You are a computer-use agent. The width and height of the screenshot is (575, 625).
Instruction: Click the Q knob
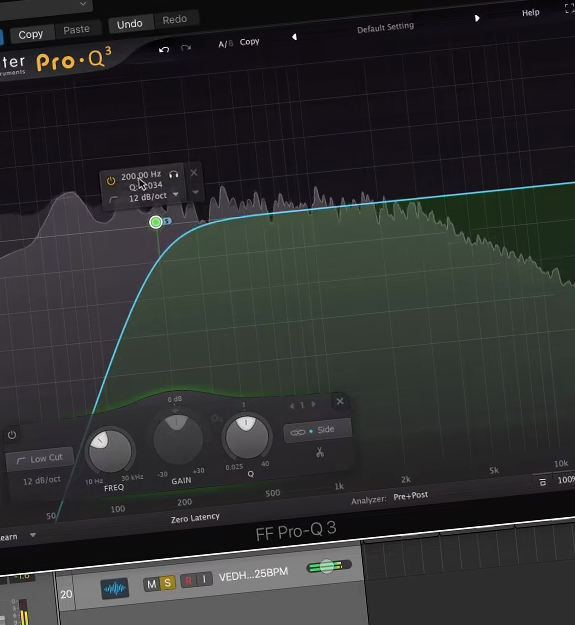click(247, 436)
